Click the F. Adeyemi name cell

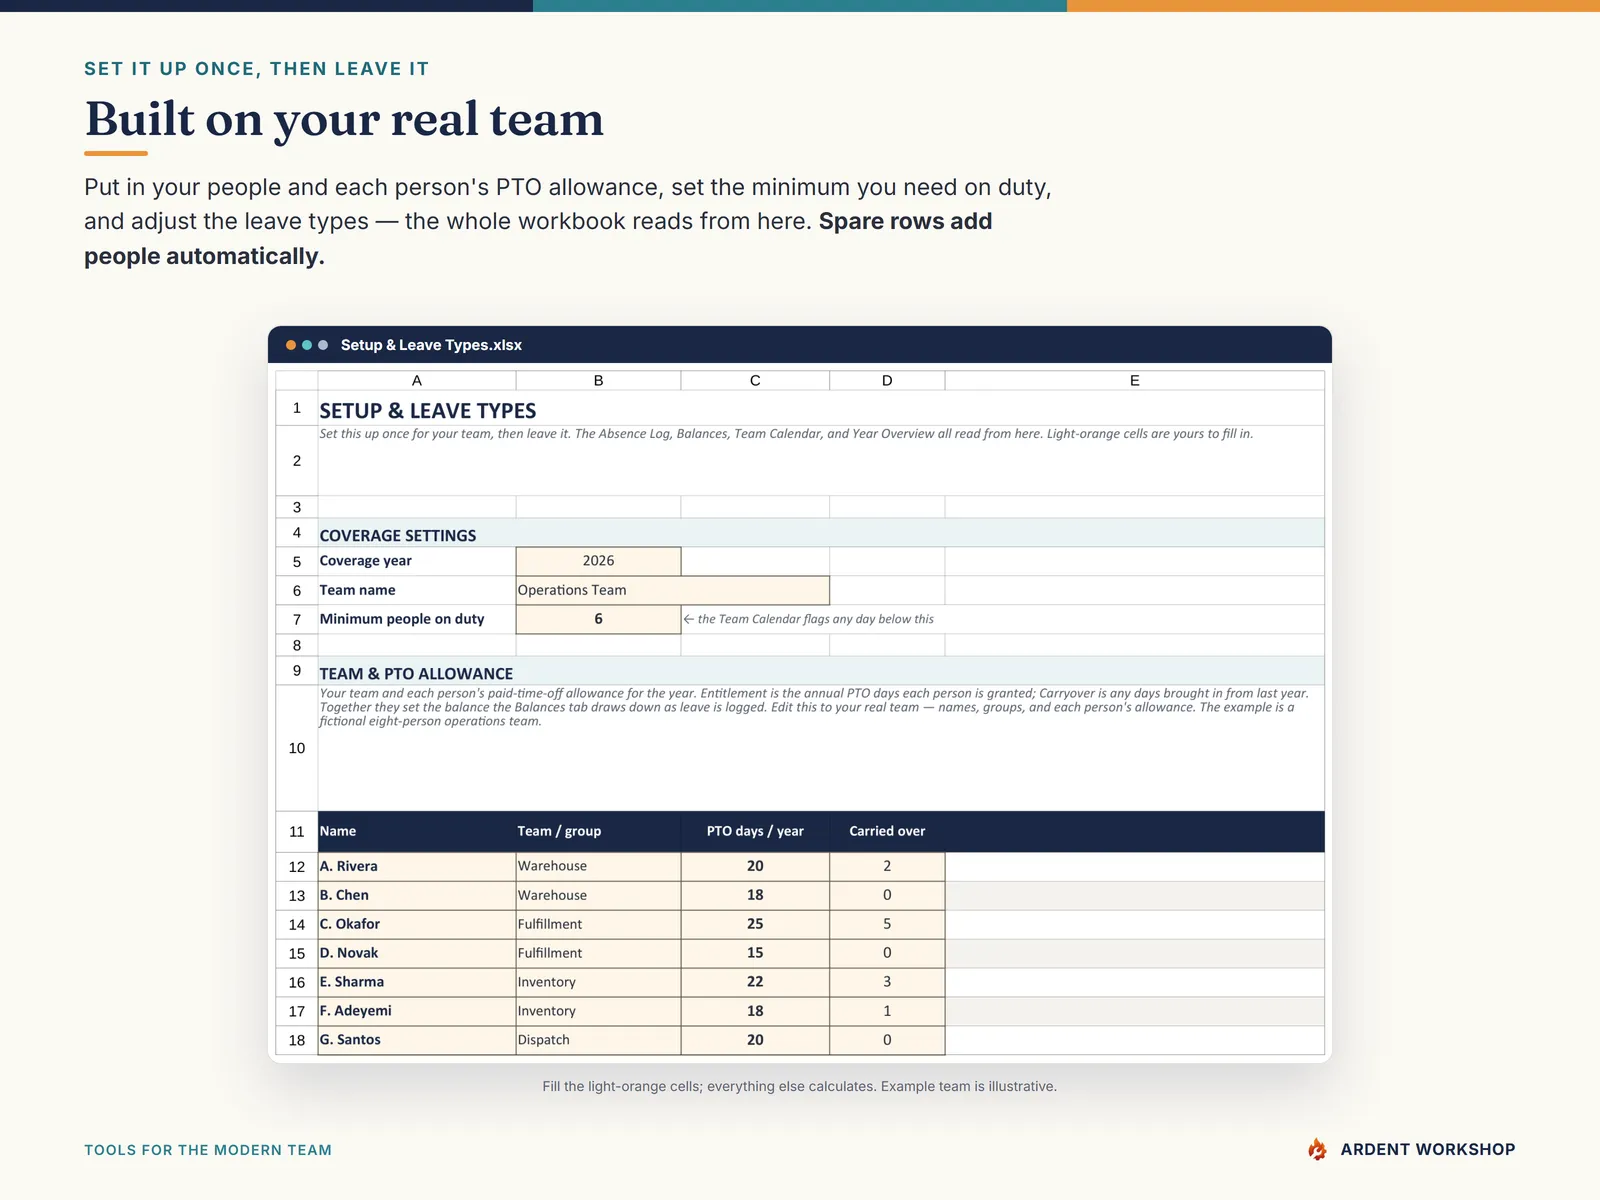(417, 1011)
